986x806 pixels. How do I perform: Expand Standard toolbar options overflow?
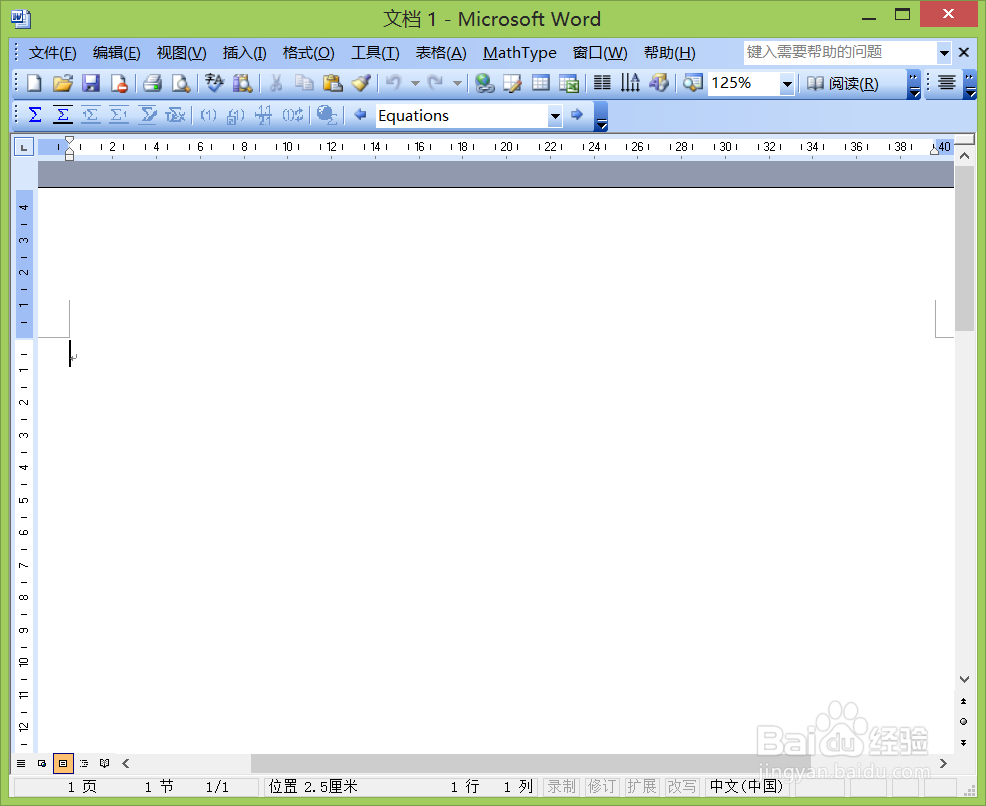click(x=914, y=84)
